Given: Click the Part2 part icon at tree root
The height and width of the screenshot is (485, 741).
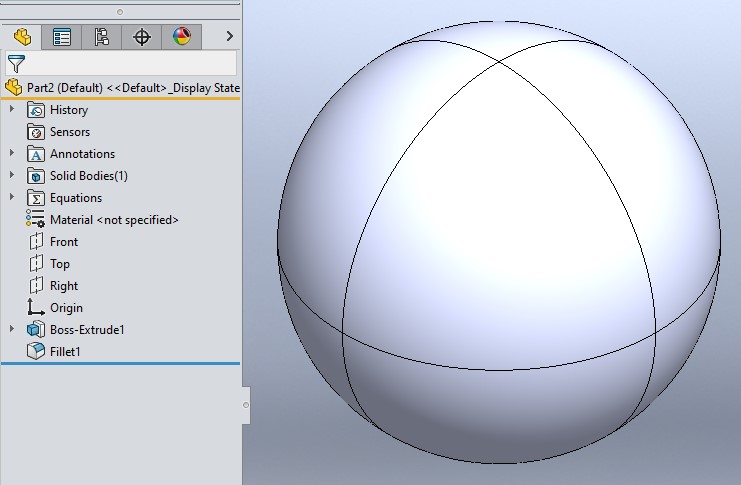Looking at the screenshot, I should 14,87.
